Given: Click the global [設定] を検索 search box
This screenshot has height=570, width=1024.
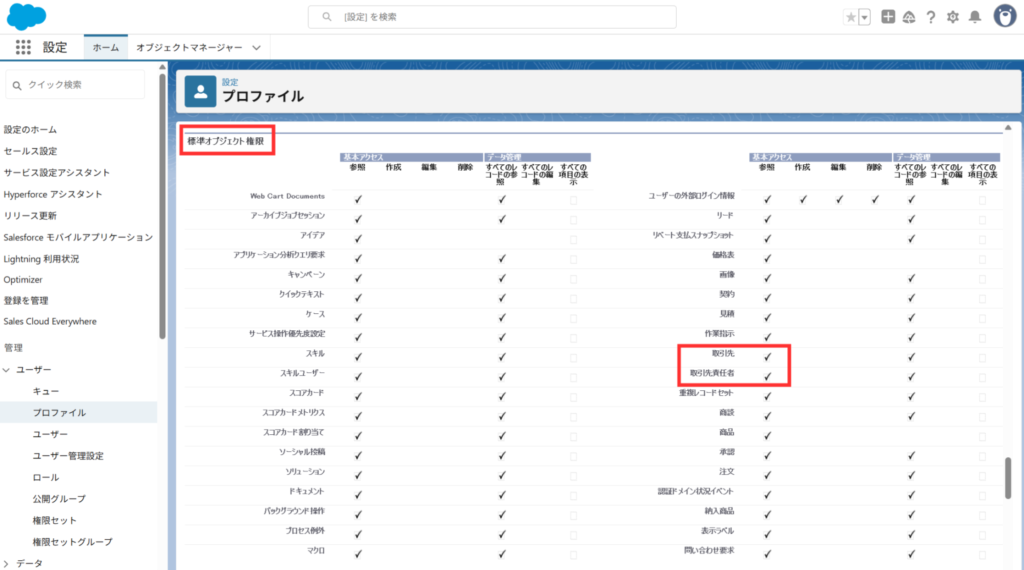Looking at the screenshot, I should click(x=492, y=17).
